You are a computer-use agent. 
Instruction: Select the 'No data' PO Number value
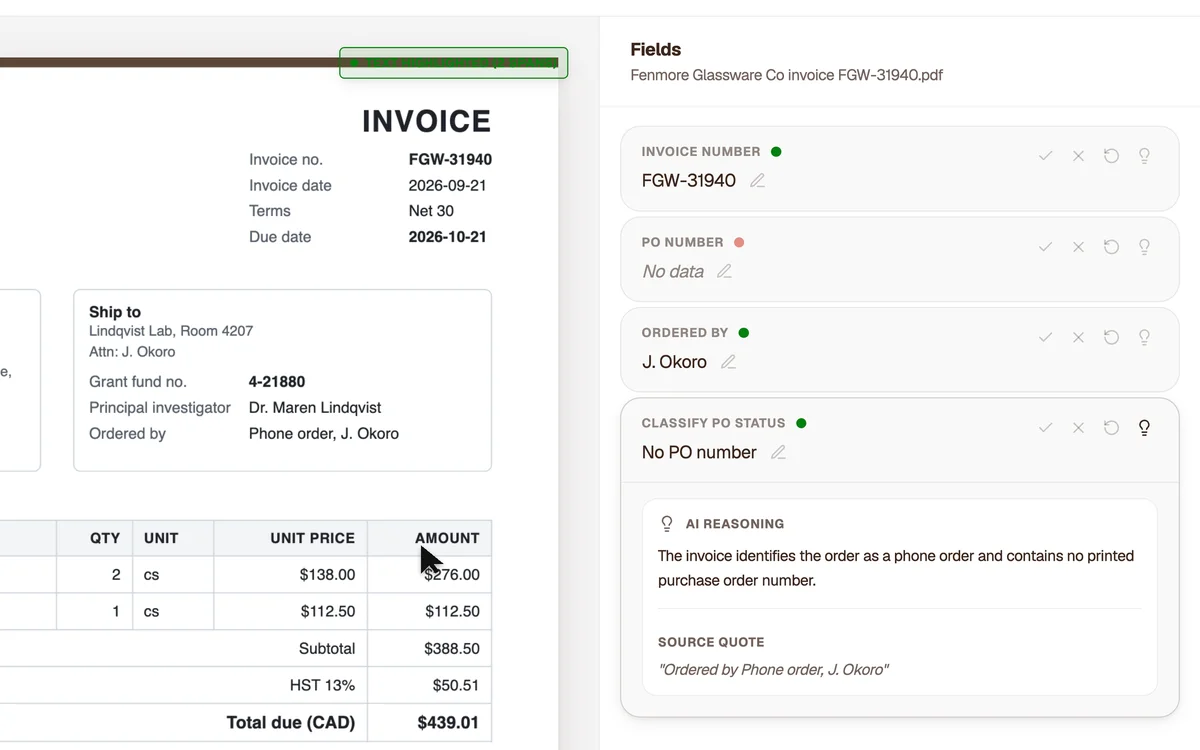click(673, 272)
